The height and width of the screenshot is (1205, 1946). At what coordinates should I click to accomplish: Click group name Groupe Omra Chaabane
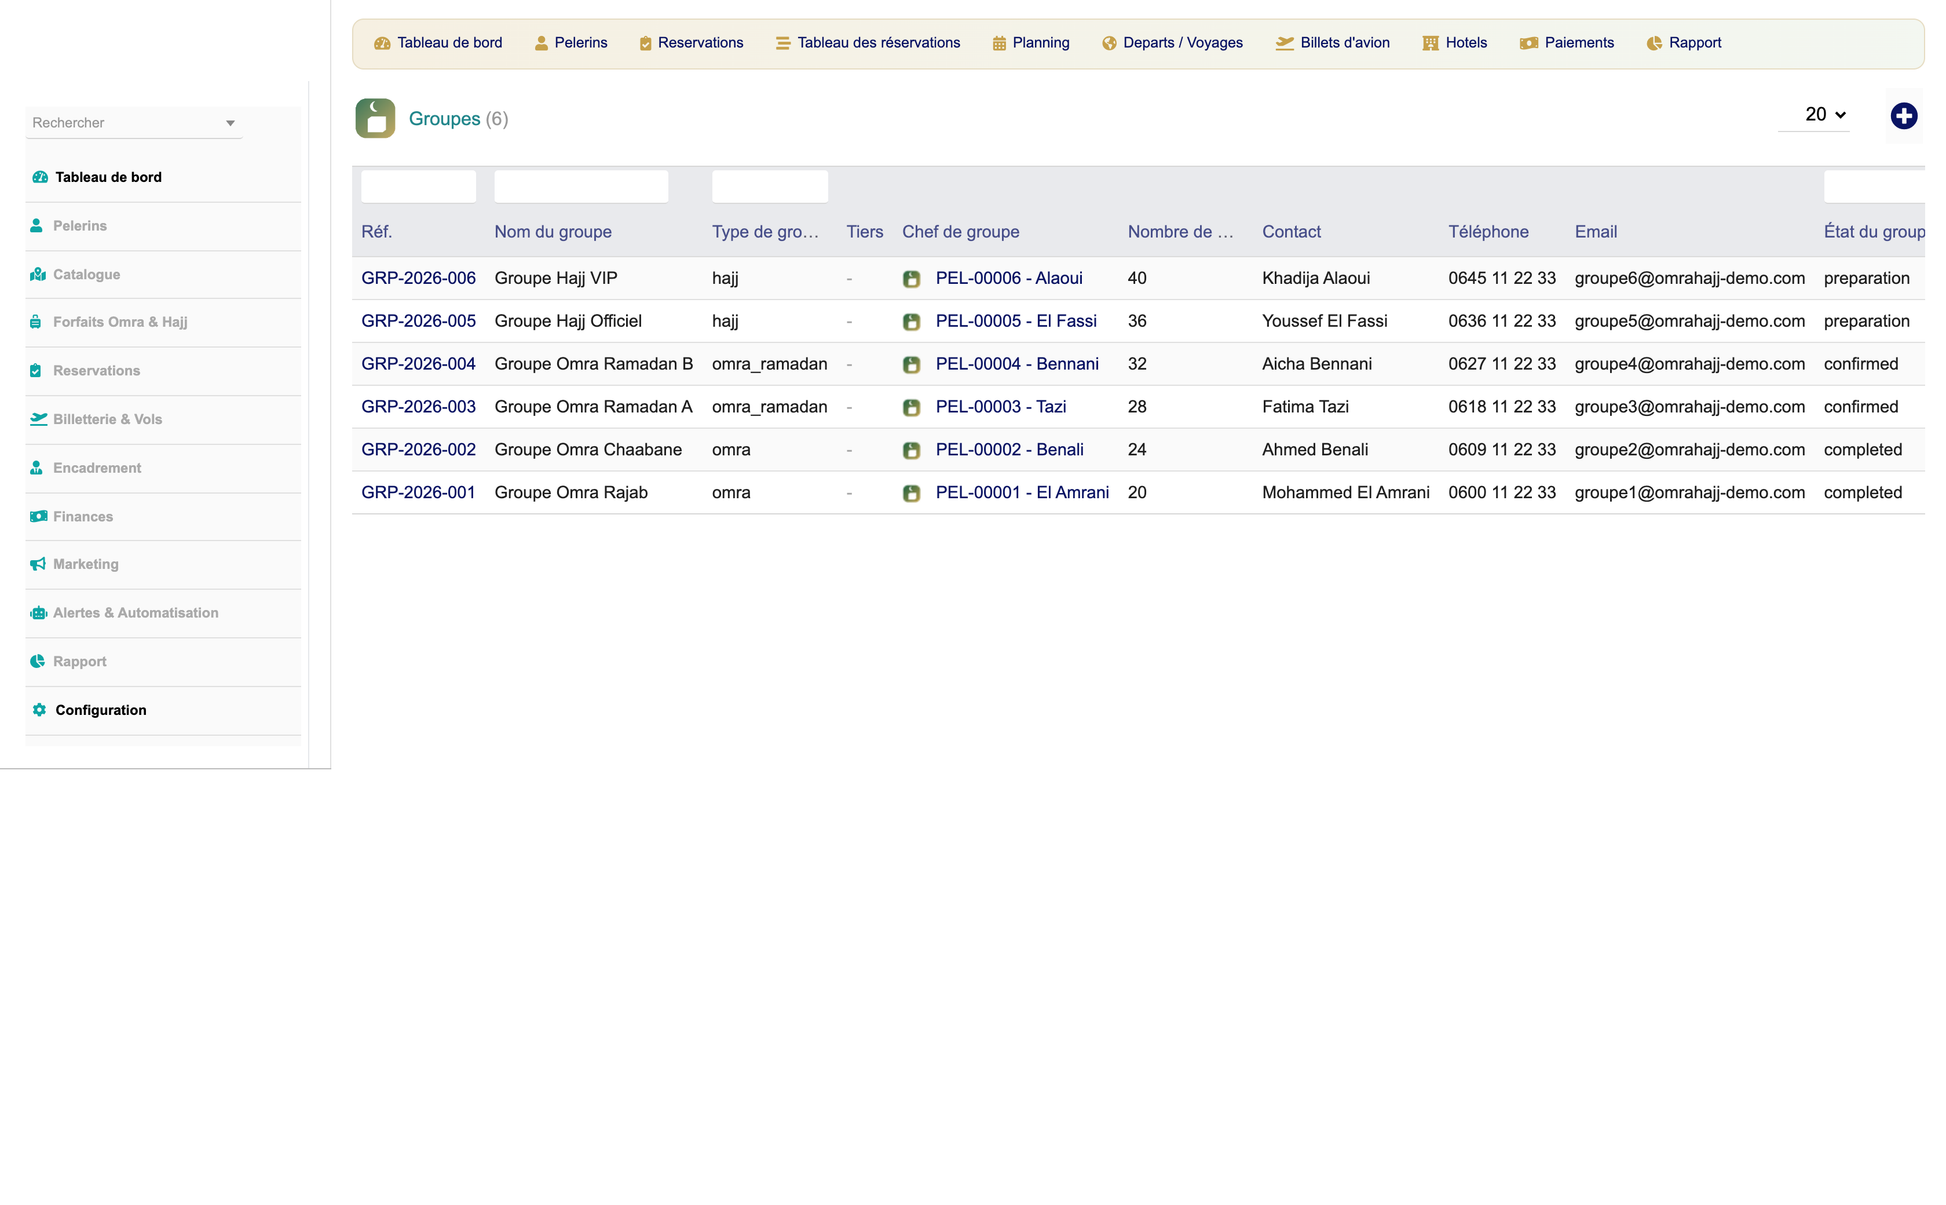pyautogui.click(x=588, y=450)
